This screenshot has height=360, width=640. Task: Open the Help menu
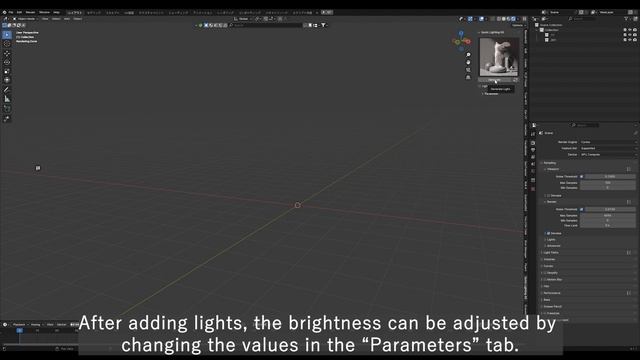(x=56, y=12)
